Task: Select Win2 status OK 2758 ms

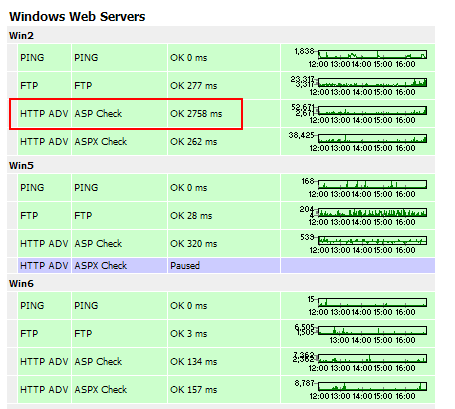Action: pos(196,113)
